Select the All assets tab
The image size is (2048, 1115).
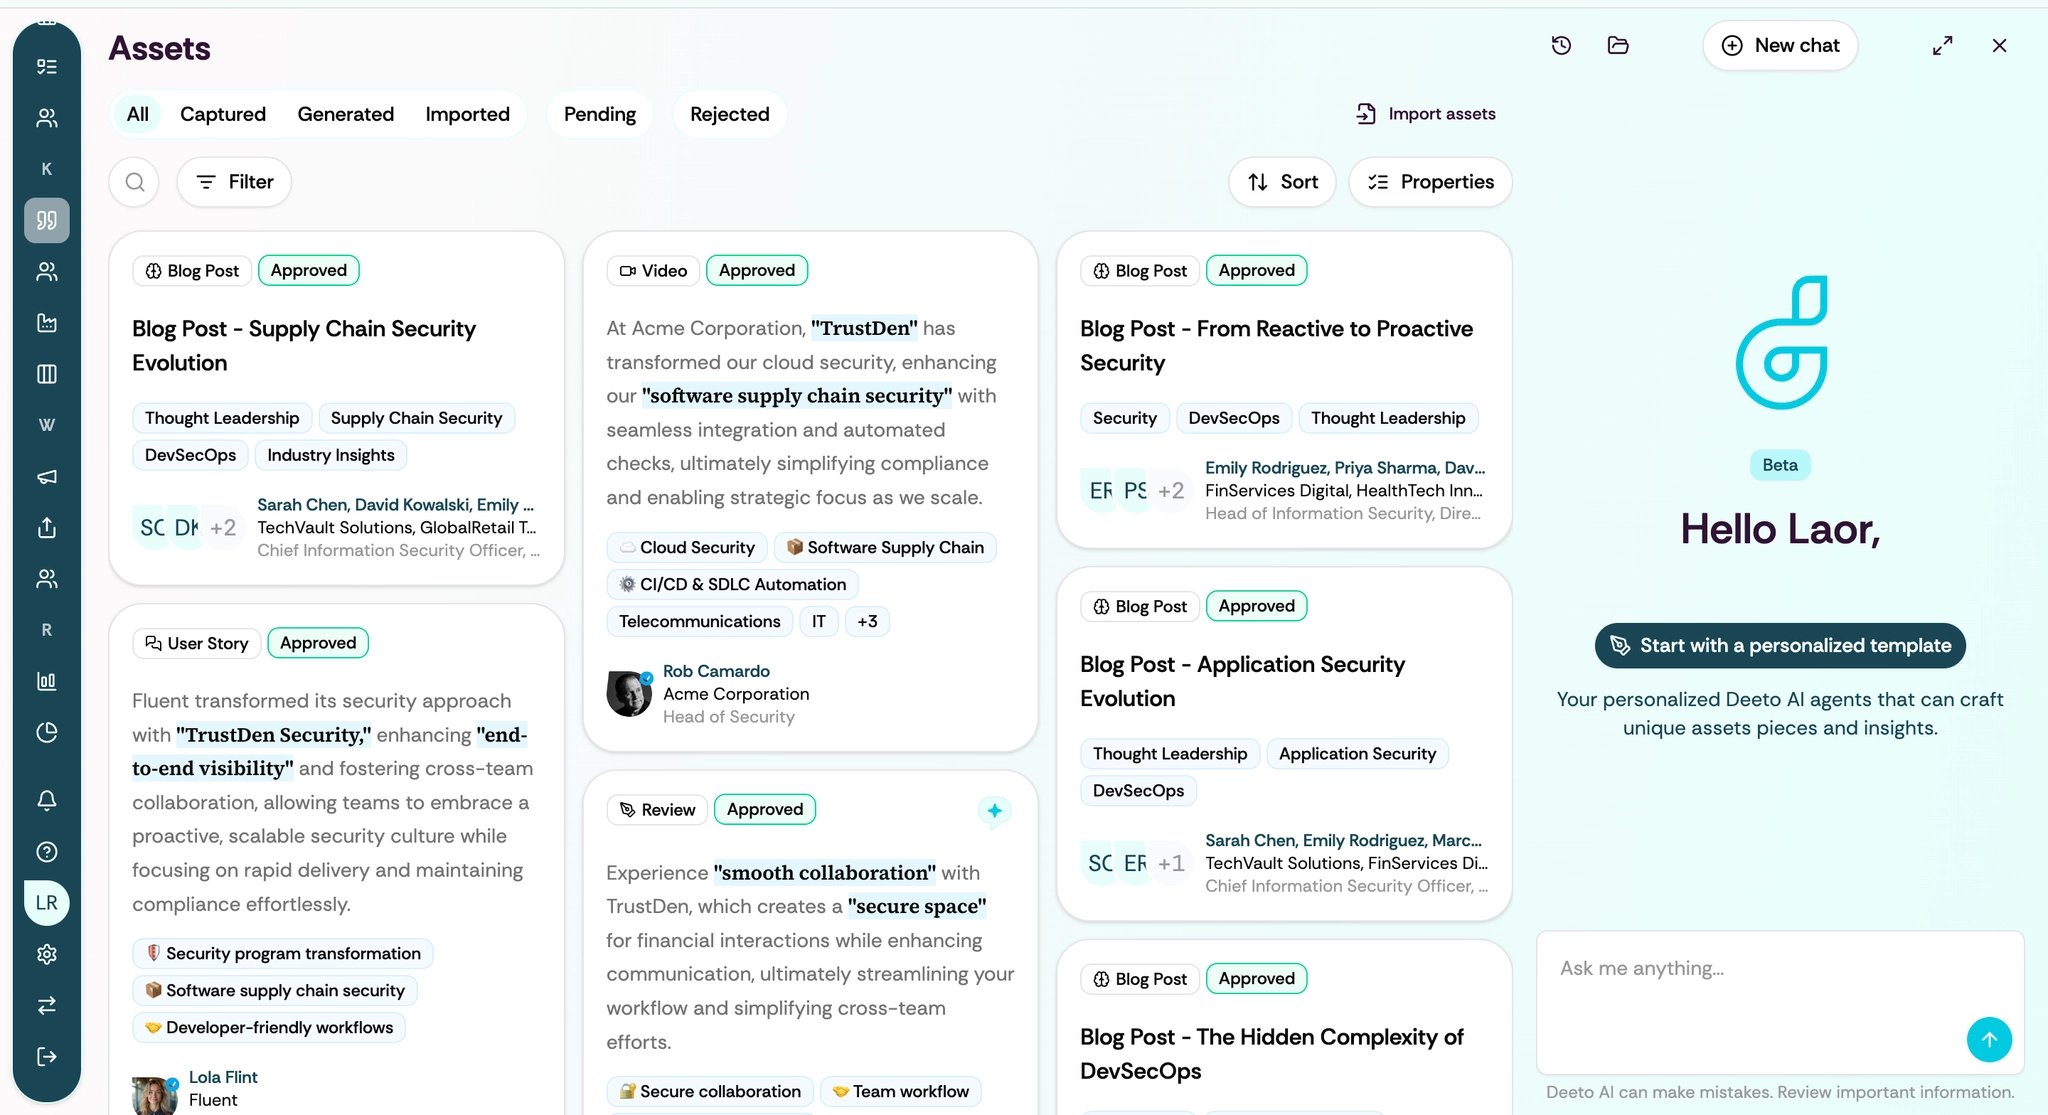click(x=138, y=114)
